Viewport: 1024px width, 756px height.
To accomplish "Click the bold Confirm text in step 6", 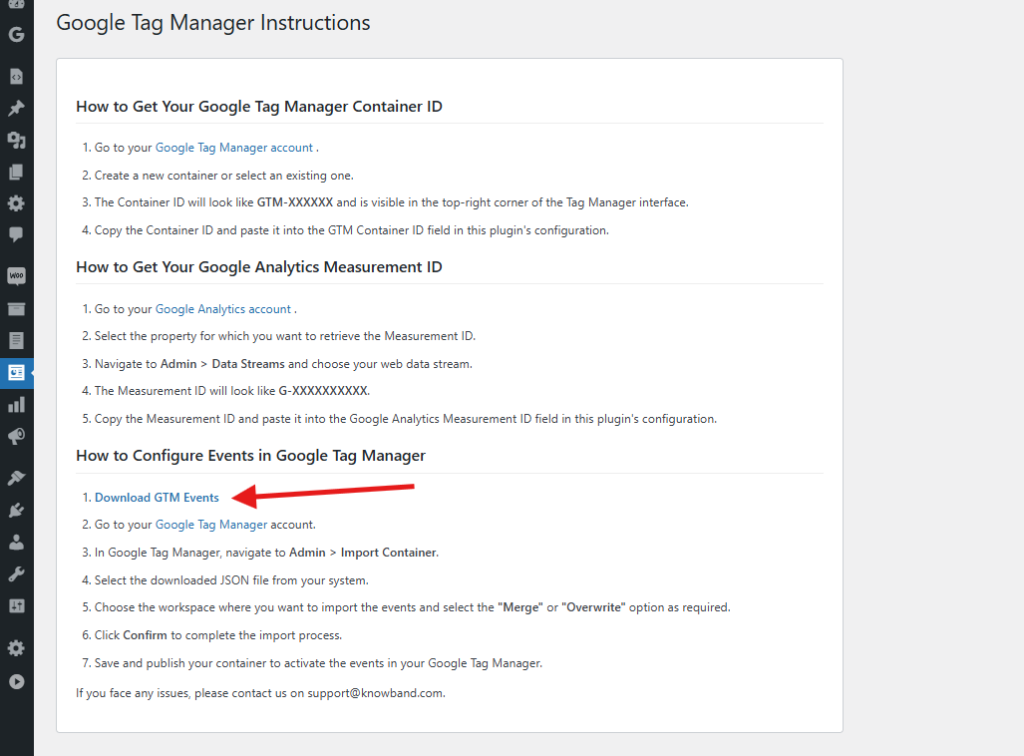I will pos(144,635).
